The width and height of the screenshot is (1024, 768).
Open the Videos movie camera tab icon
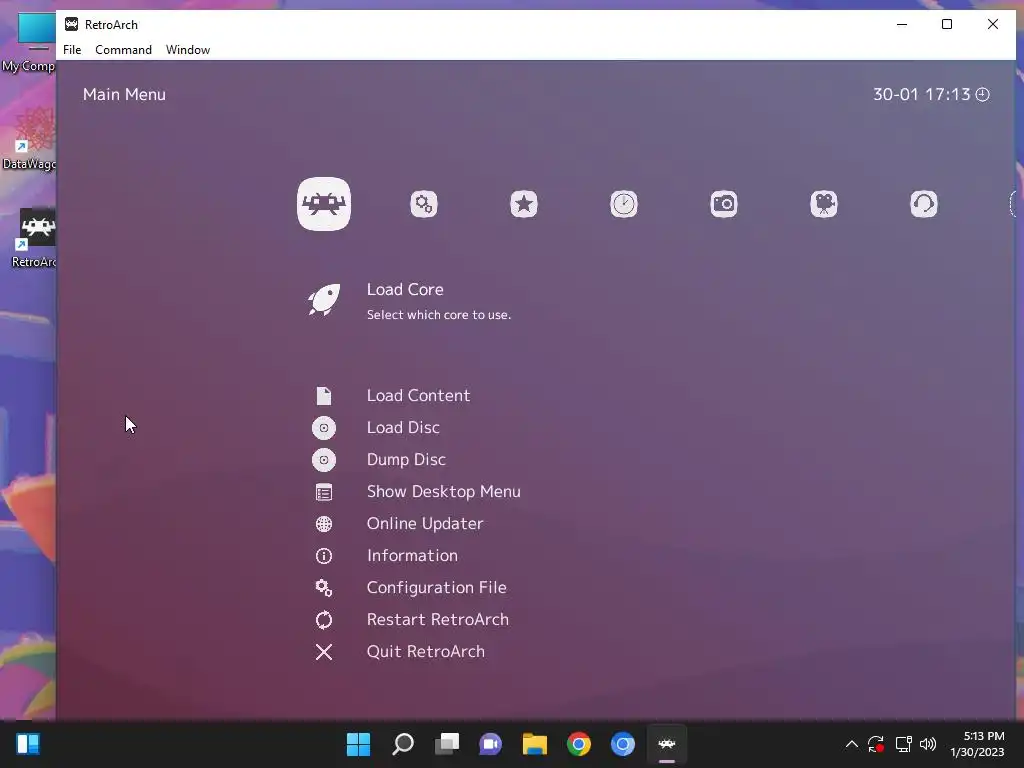[x=824, y=204]
